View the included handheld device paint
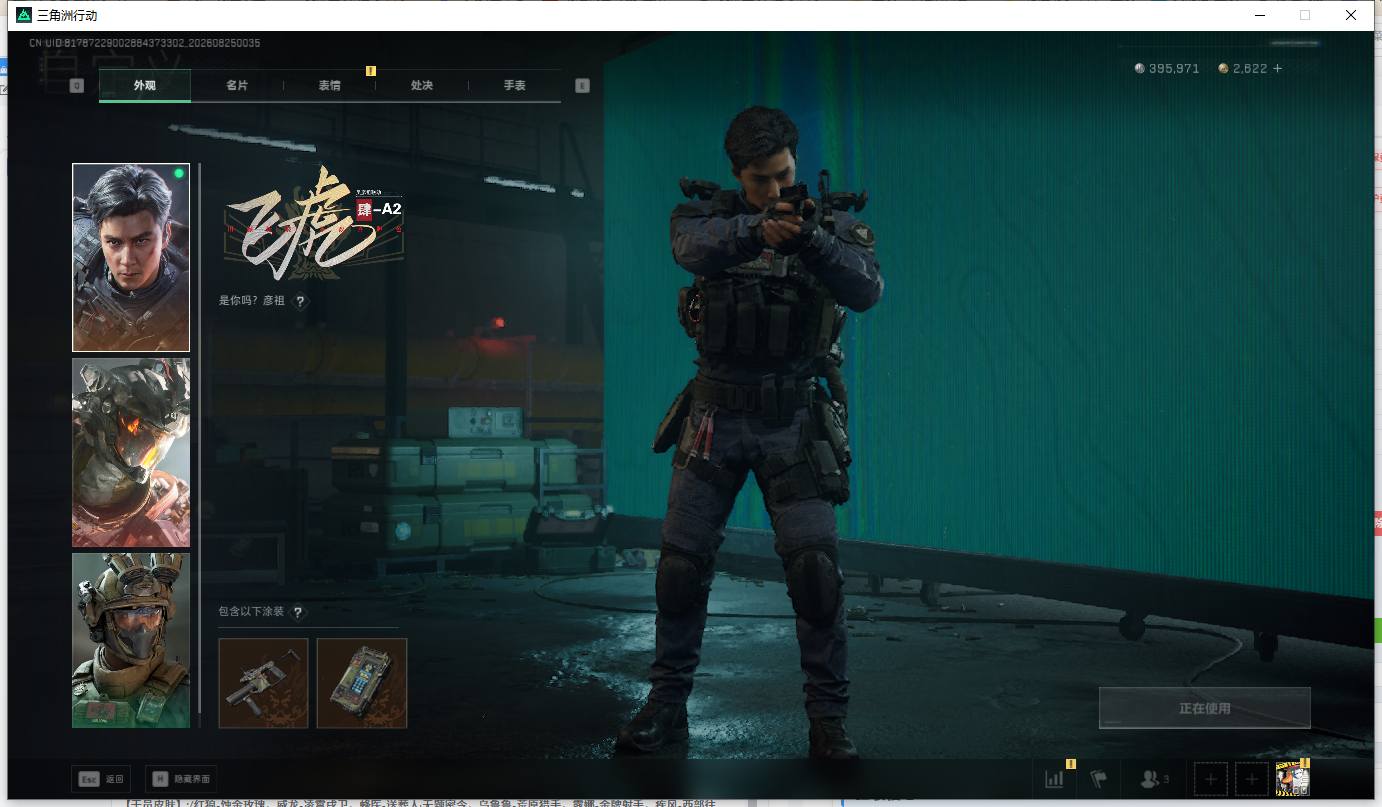The width and height of the screenshot is (1382, 807). (362, 683)
